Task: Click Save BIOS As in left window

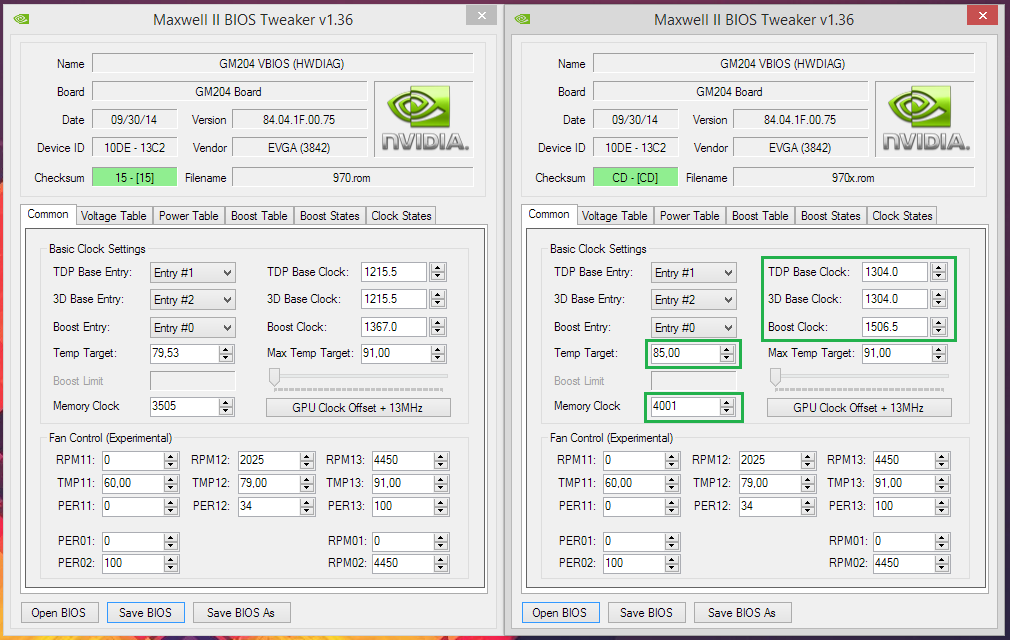Action: 241,612
